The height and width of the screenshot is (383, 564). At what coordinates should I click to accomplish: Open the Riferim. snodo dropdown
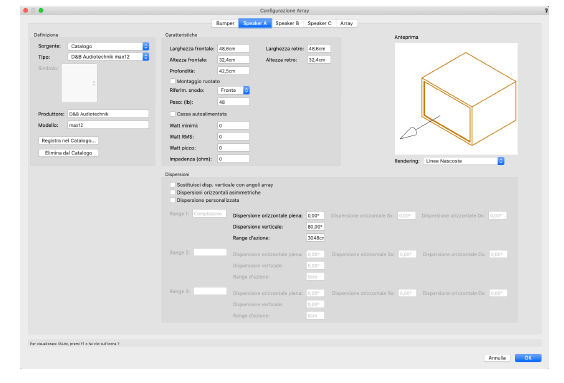coord(233,90)
